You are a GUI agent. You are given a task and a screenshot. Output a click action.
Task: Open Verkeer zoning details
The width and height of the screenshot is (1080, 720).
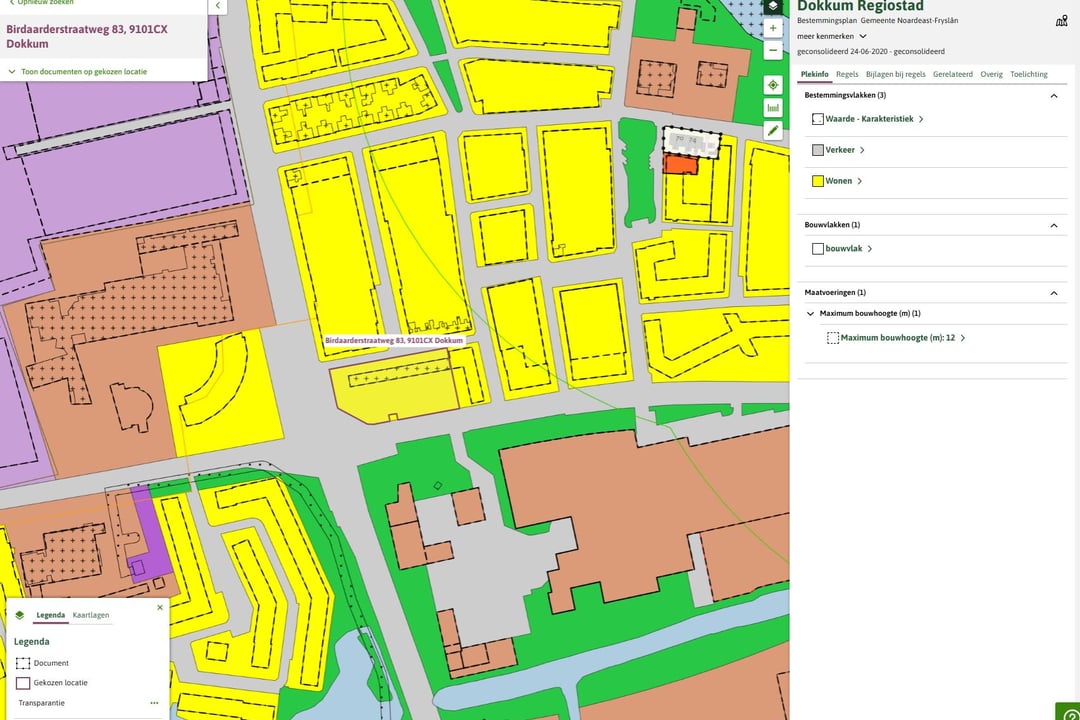(x=845, y=150)
